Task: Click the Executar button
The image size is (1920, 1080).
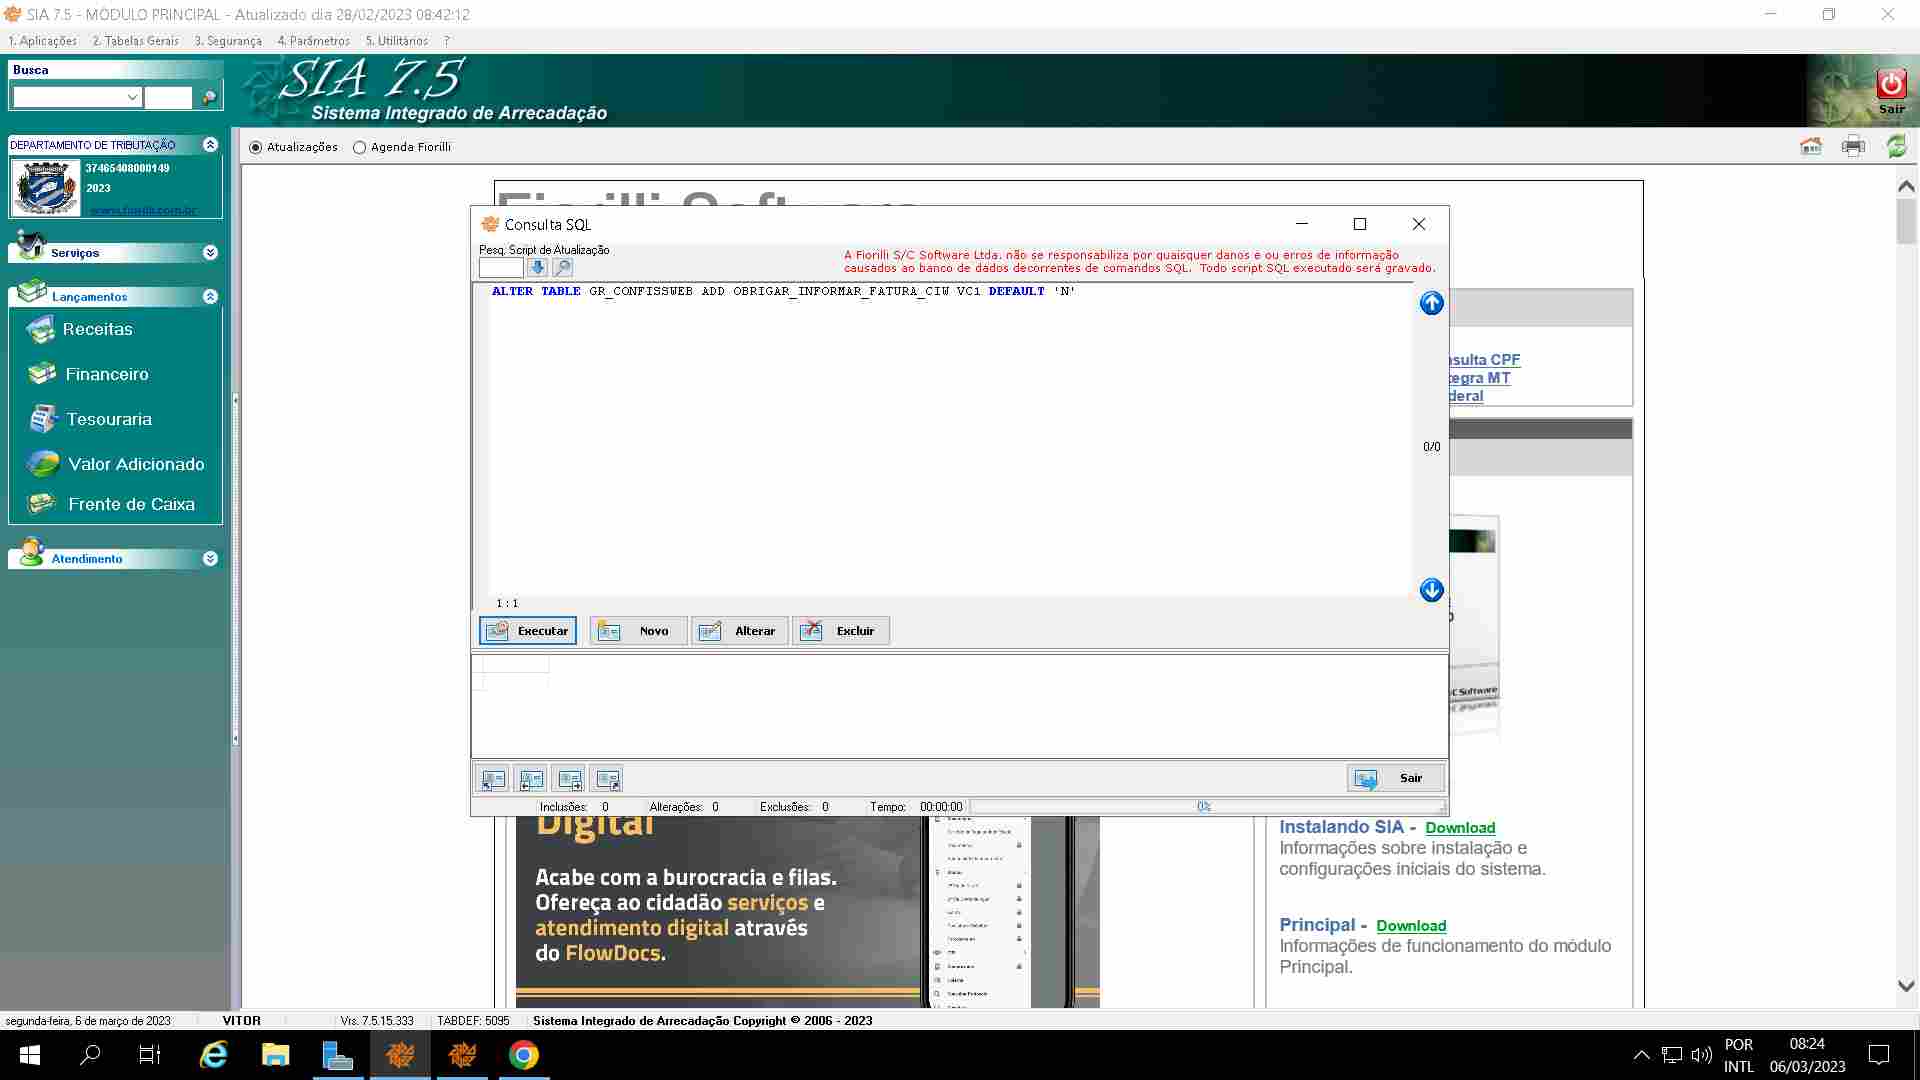Action: pos(528,631)
